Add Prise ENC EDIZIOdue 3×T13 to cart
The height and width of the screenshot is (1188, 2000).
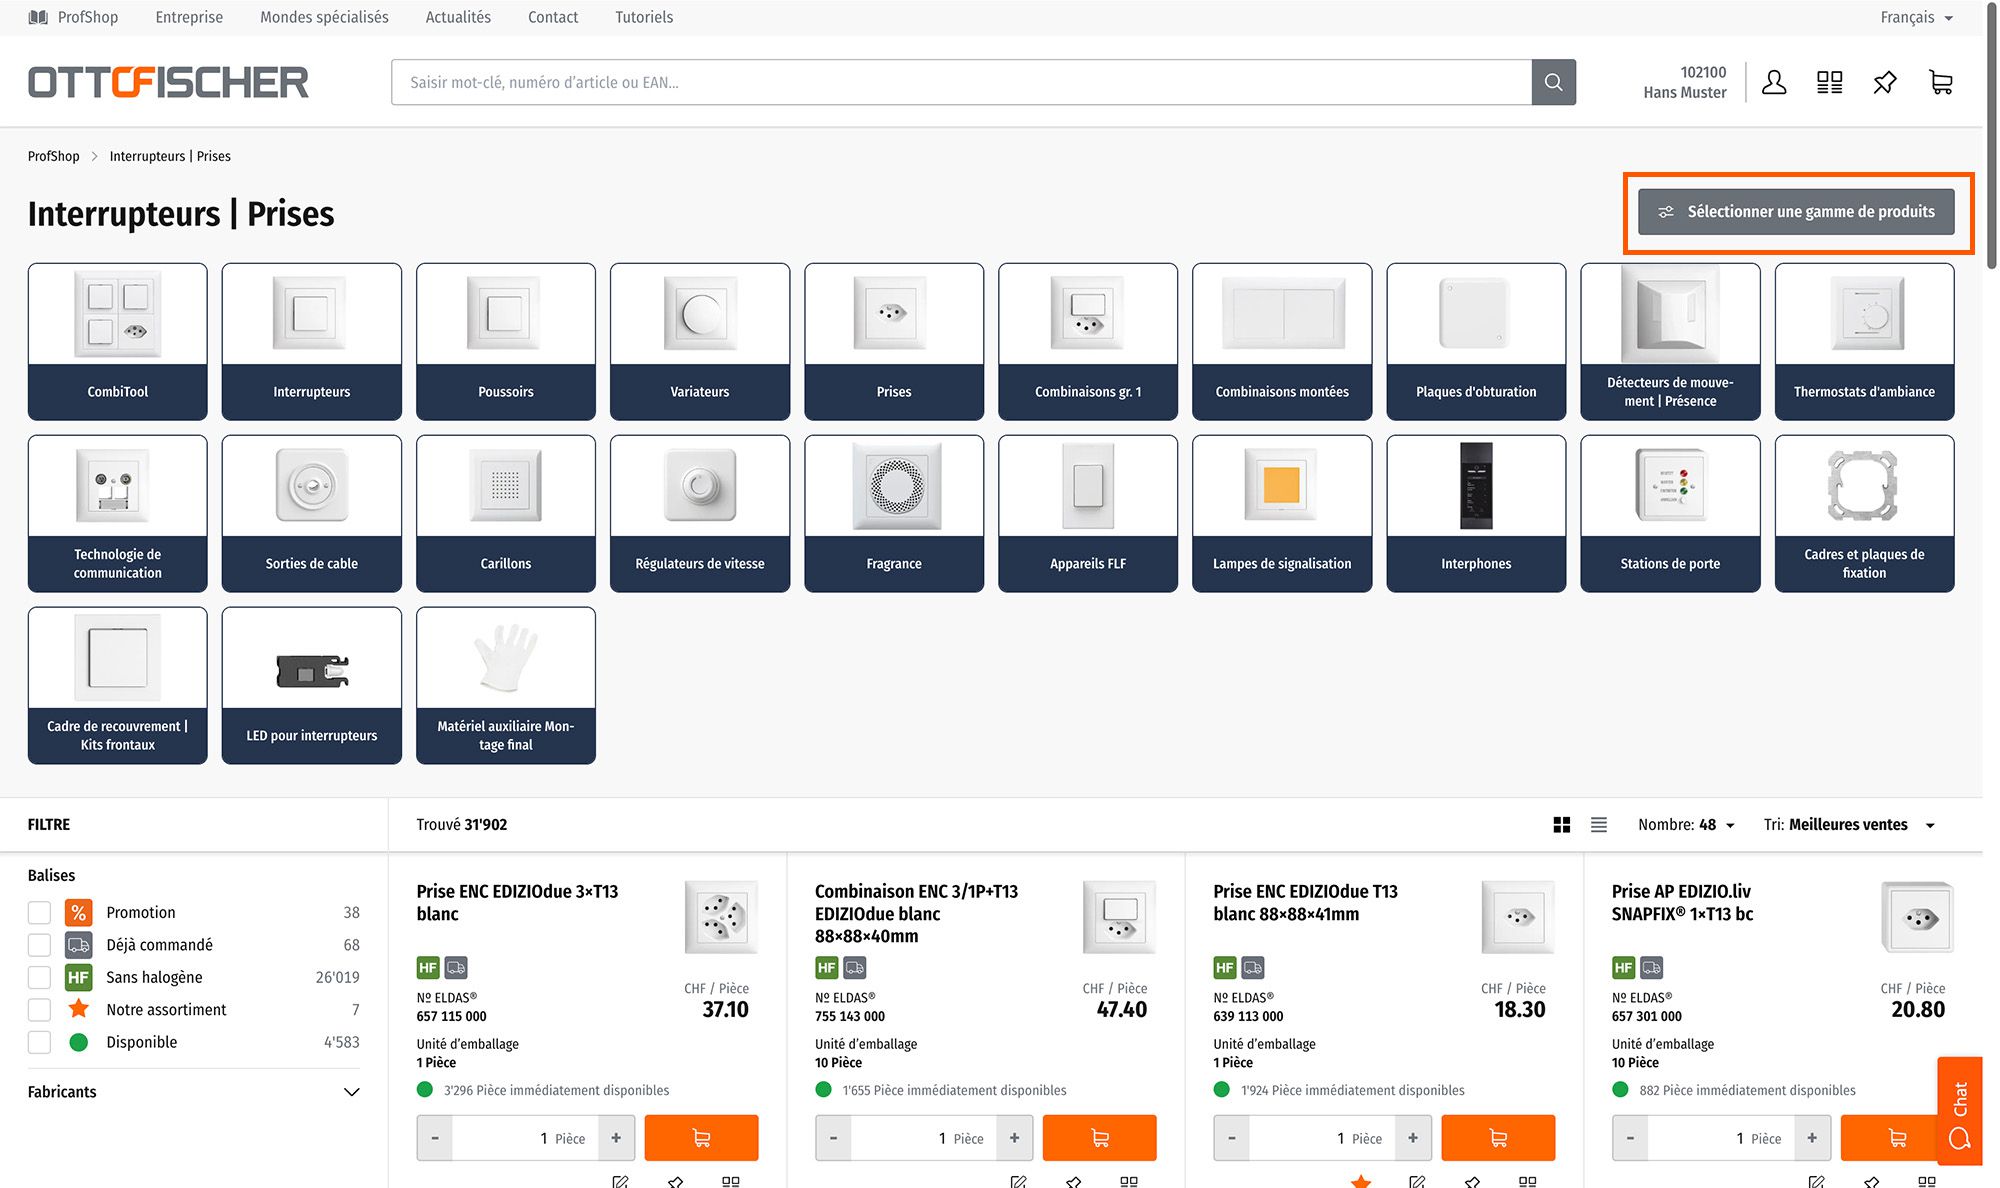pyautogui.click(x=701, y=1138)
